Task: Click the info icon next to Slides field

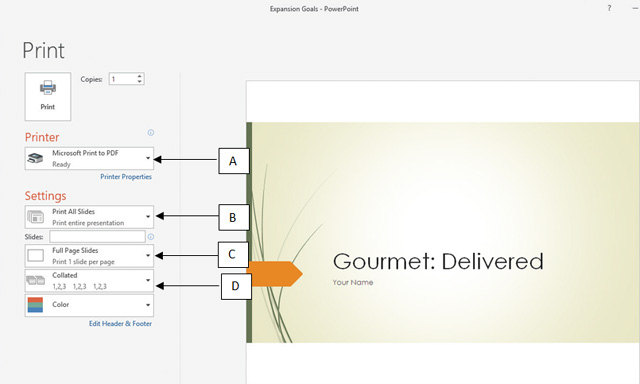Action: (151, 237)
